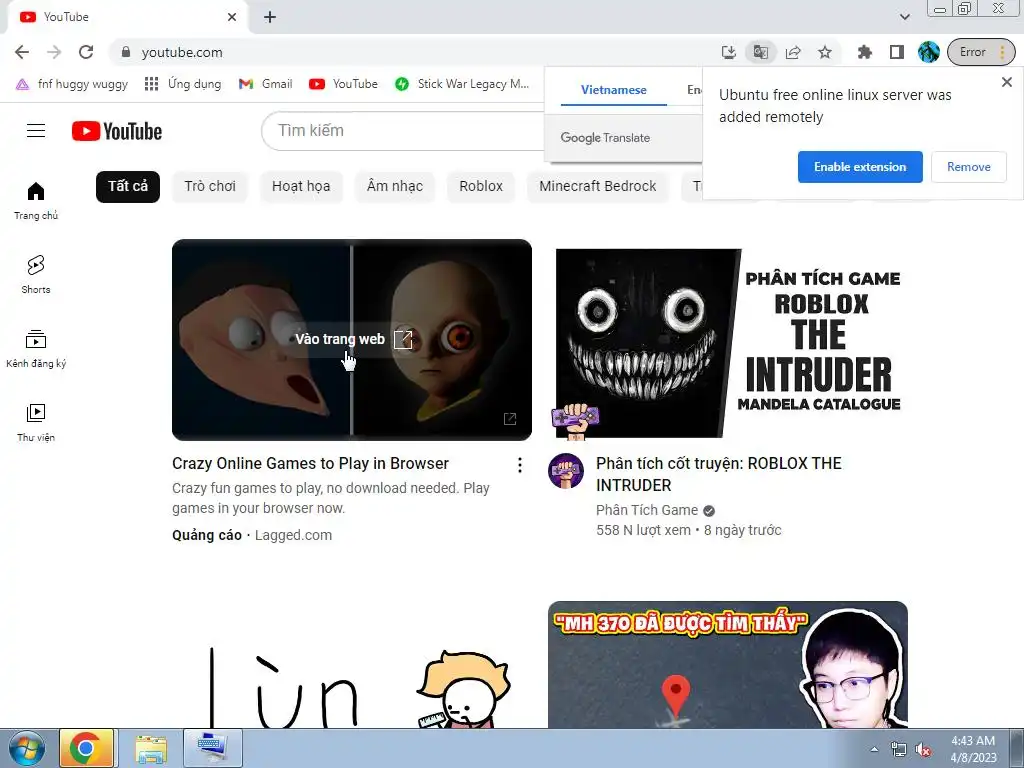This screenshot has width=1024, height=768.
Task: Show hidden system tray icons
Action: click(874, 749)
